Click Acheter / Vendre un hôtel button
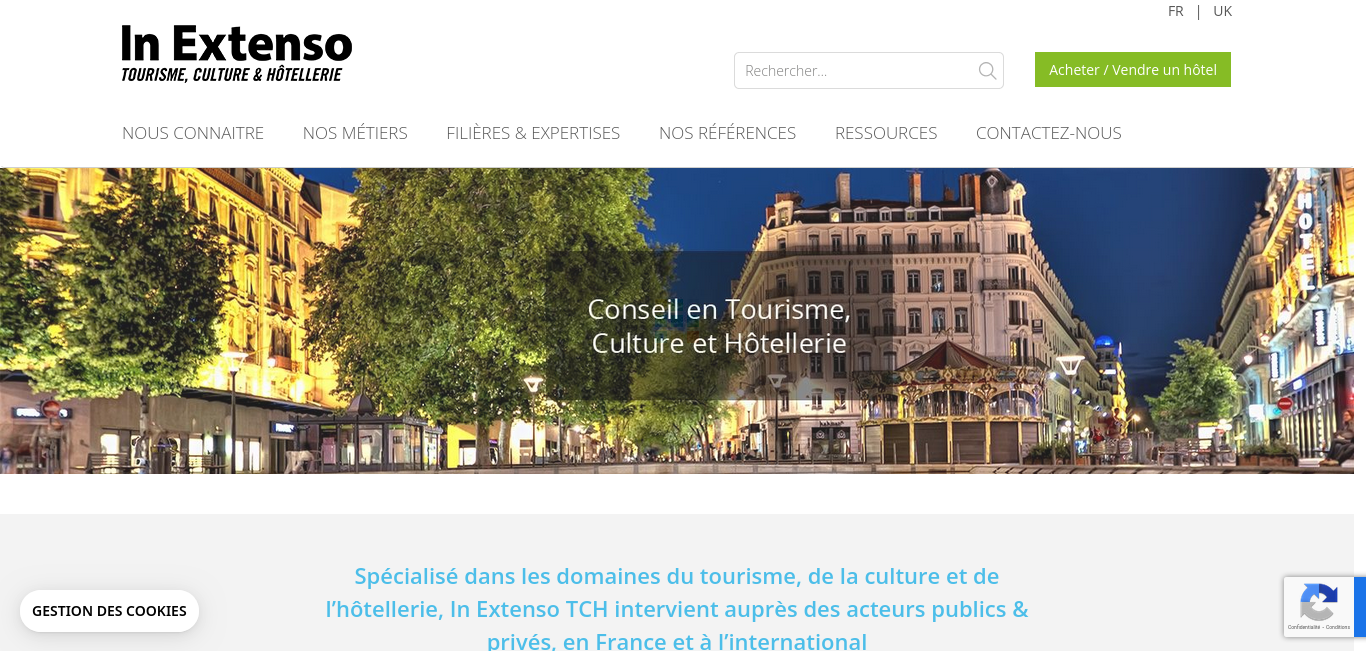This screenshot has height=651, width=1366. tap(1133, 70)
